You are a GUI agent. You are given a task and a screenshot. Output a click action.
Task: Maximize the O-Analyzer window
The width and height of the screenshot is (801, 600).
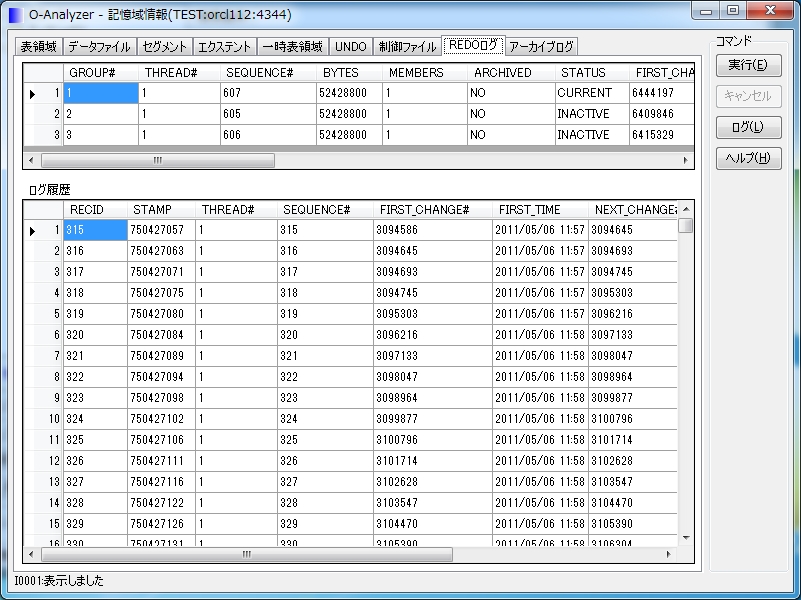click(733, 10)
